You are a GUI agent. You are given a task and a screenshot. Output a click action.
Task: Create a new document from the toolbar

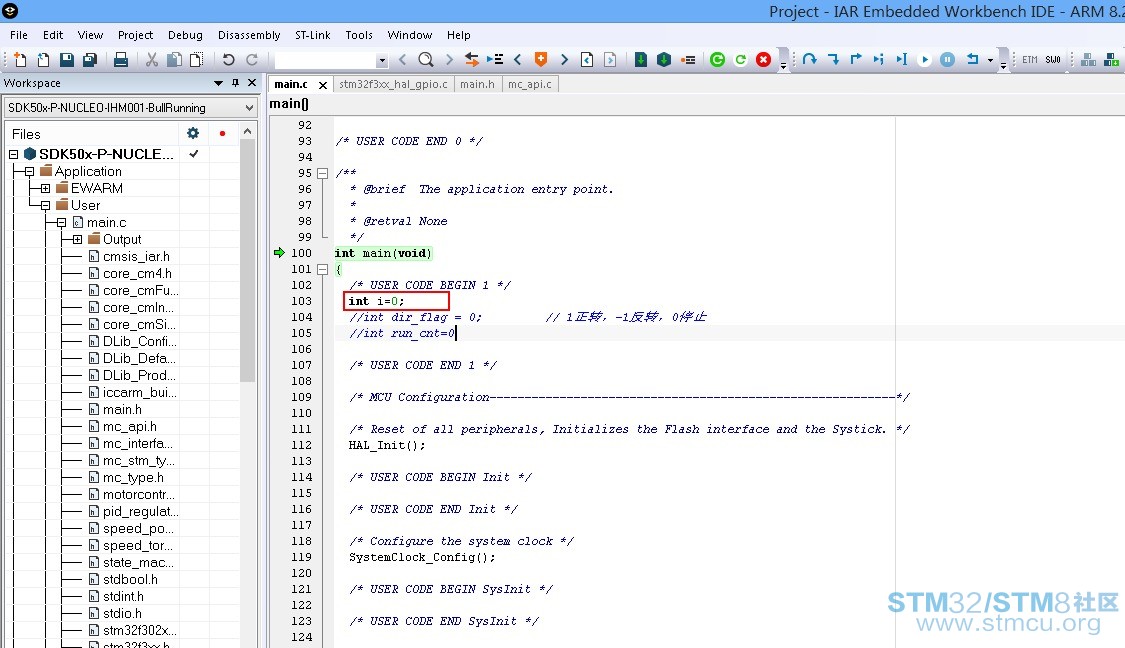[20, 60]
